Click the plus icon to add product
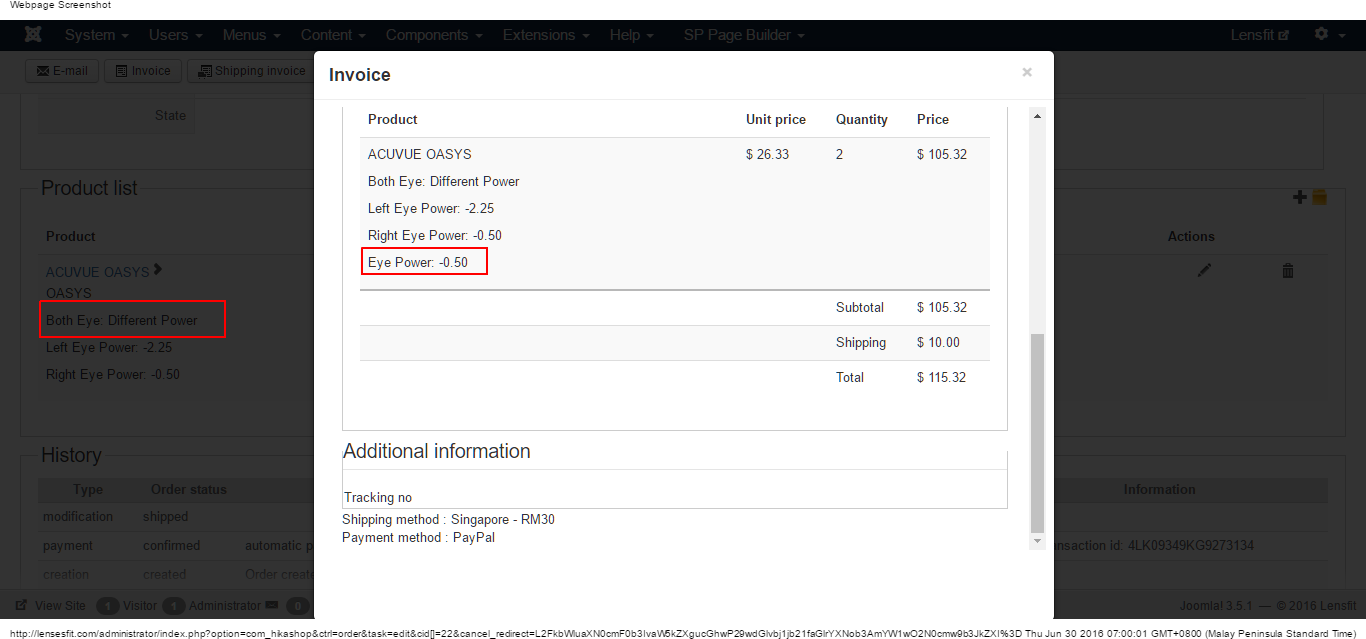This screenshot has width=1366, height=639. [1299, 197]
